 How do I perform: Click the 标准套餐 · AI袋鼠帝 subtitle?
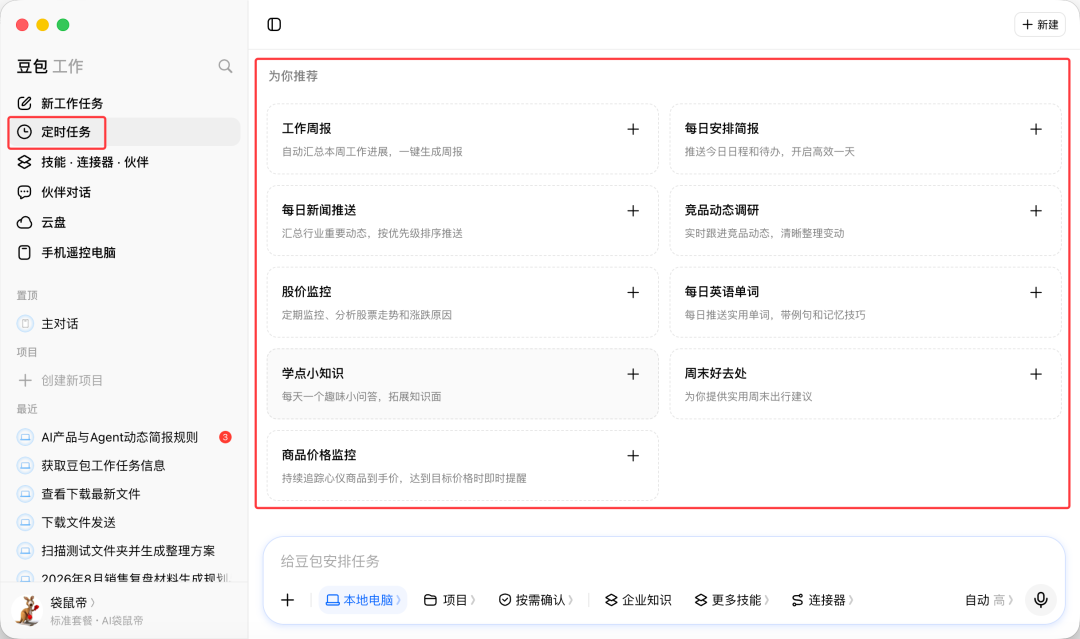pyautogui.click(x=96, y=620)
